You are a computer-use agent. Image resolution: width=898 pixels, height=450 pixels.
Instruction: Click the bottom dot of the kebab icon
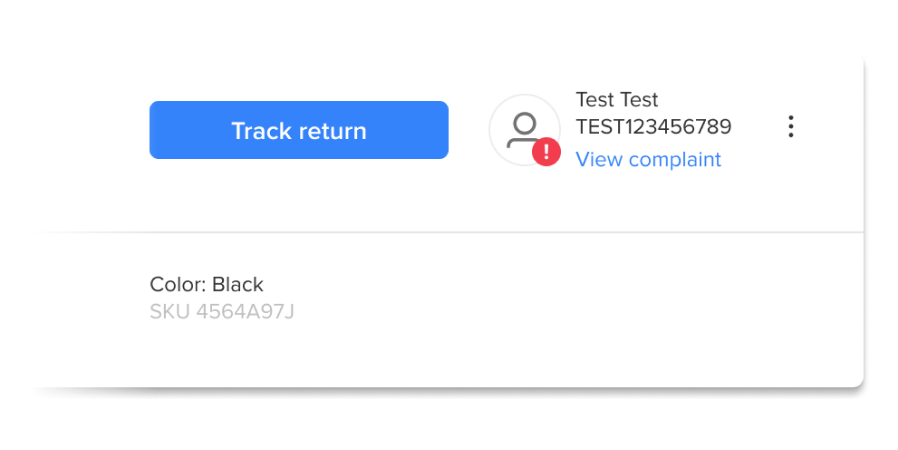click(791, 136)
